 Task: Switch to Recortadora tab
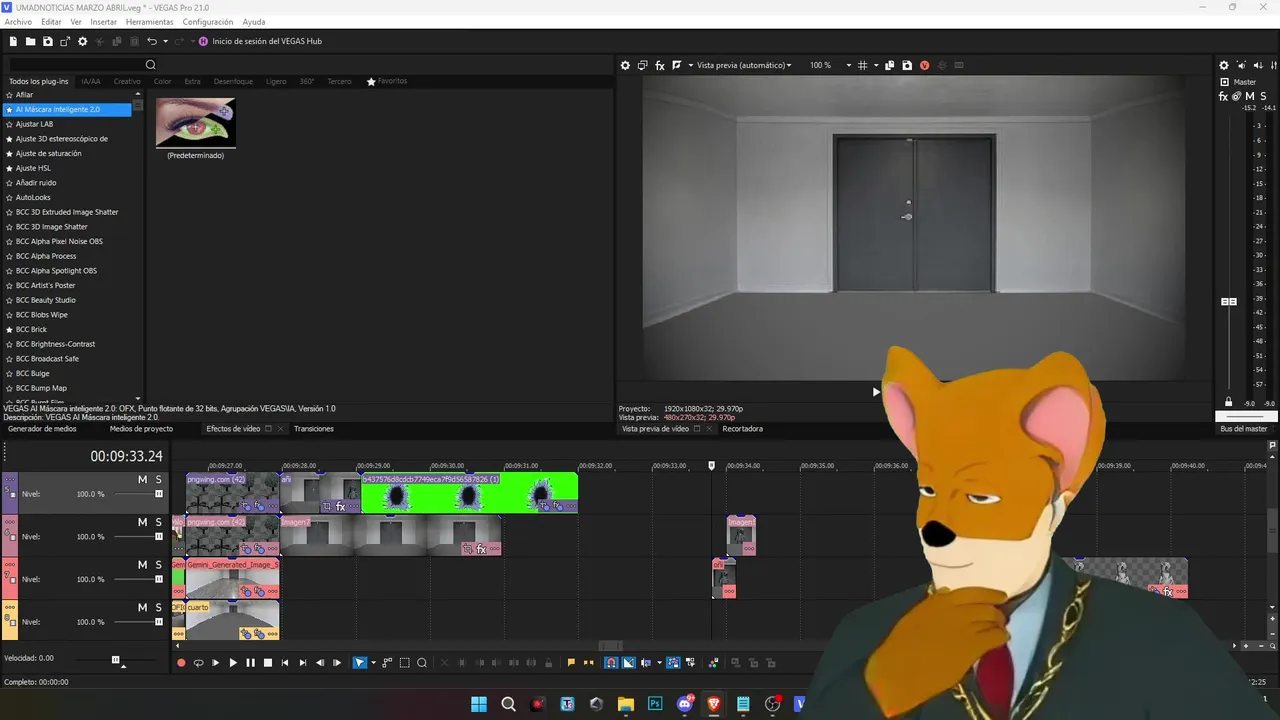(742, 428)
